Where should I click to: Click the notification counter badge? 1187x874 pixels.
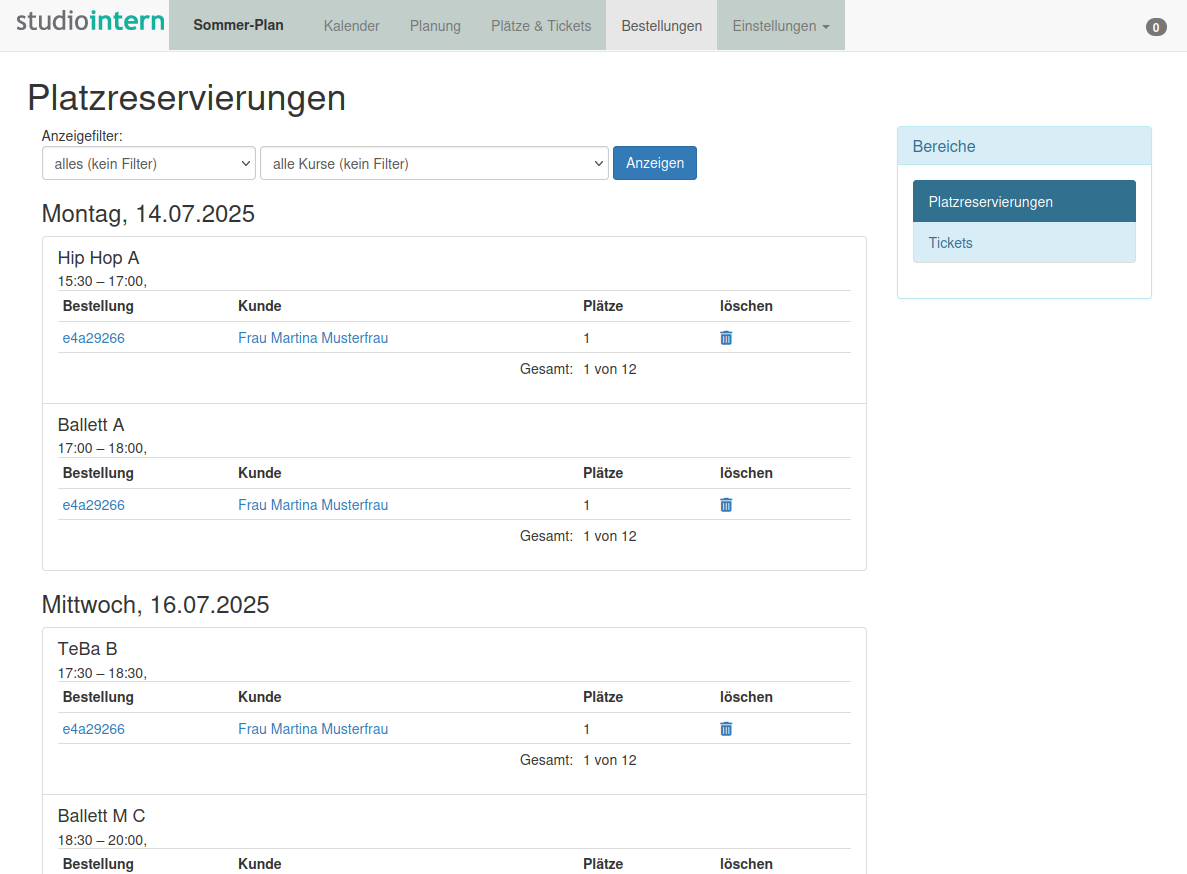pyautogui.click(x=1156, y=28)
